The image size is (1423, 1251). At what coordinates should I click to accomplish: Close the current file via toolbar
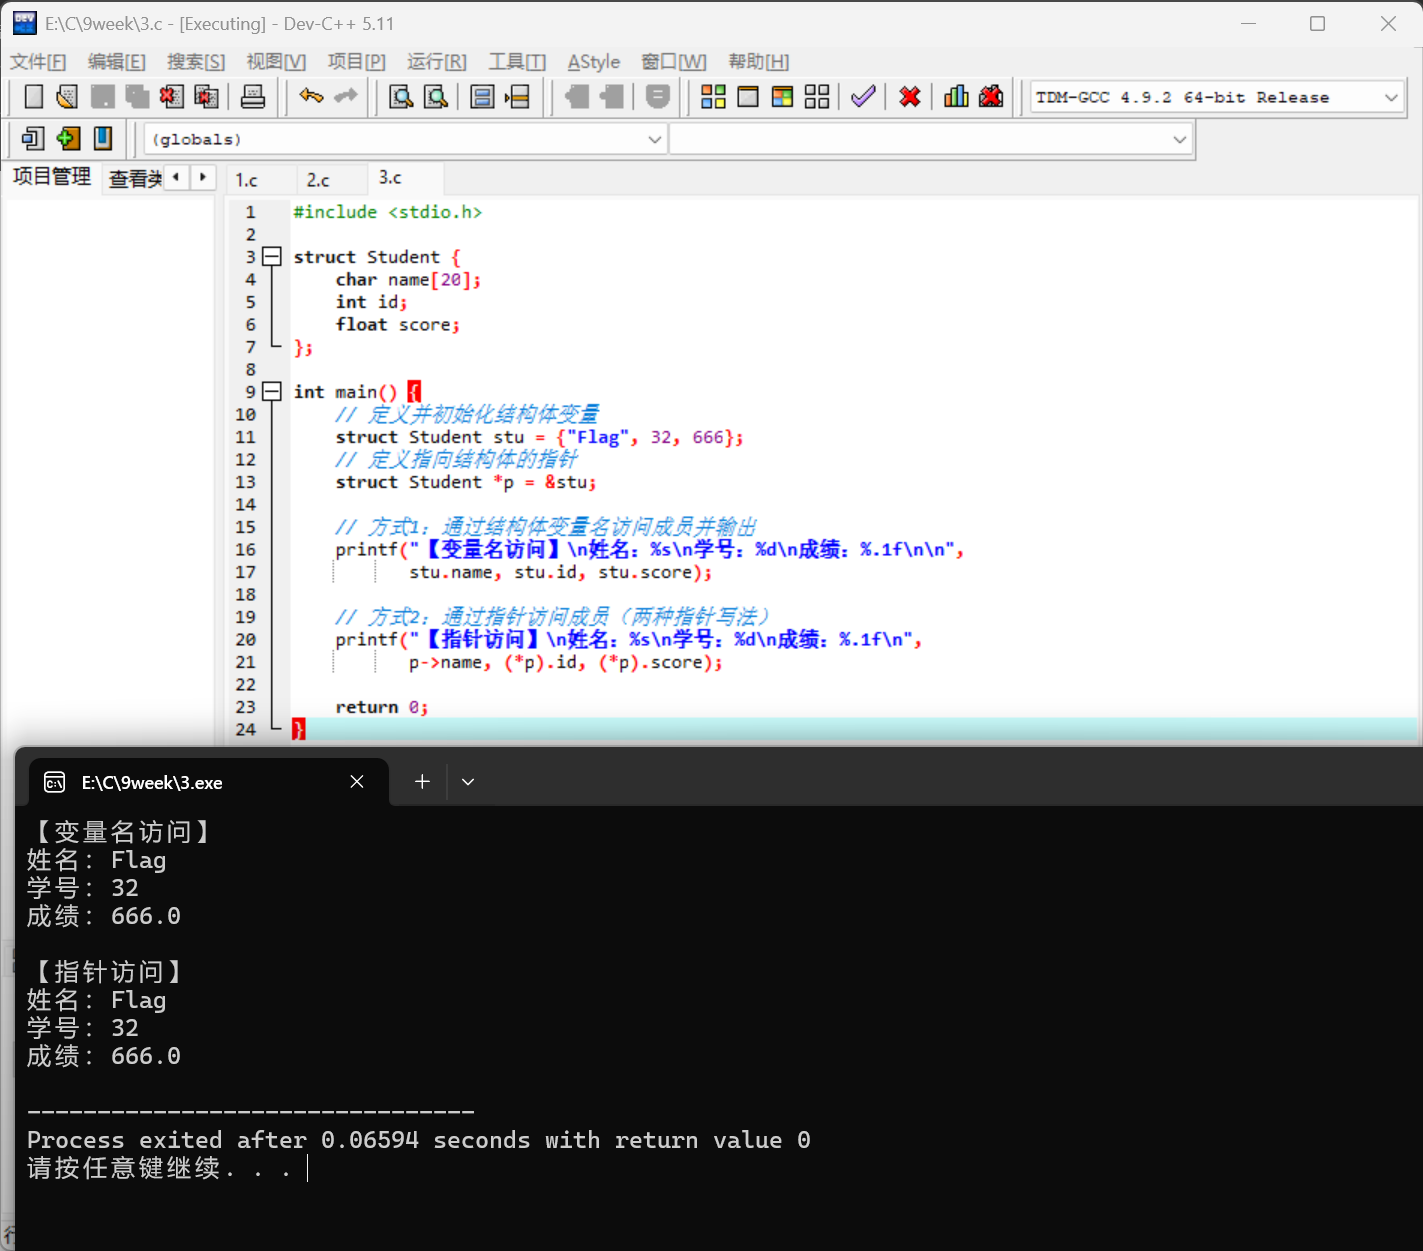click(x=172, y=97)
